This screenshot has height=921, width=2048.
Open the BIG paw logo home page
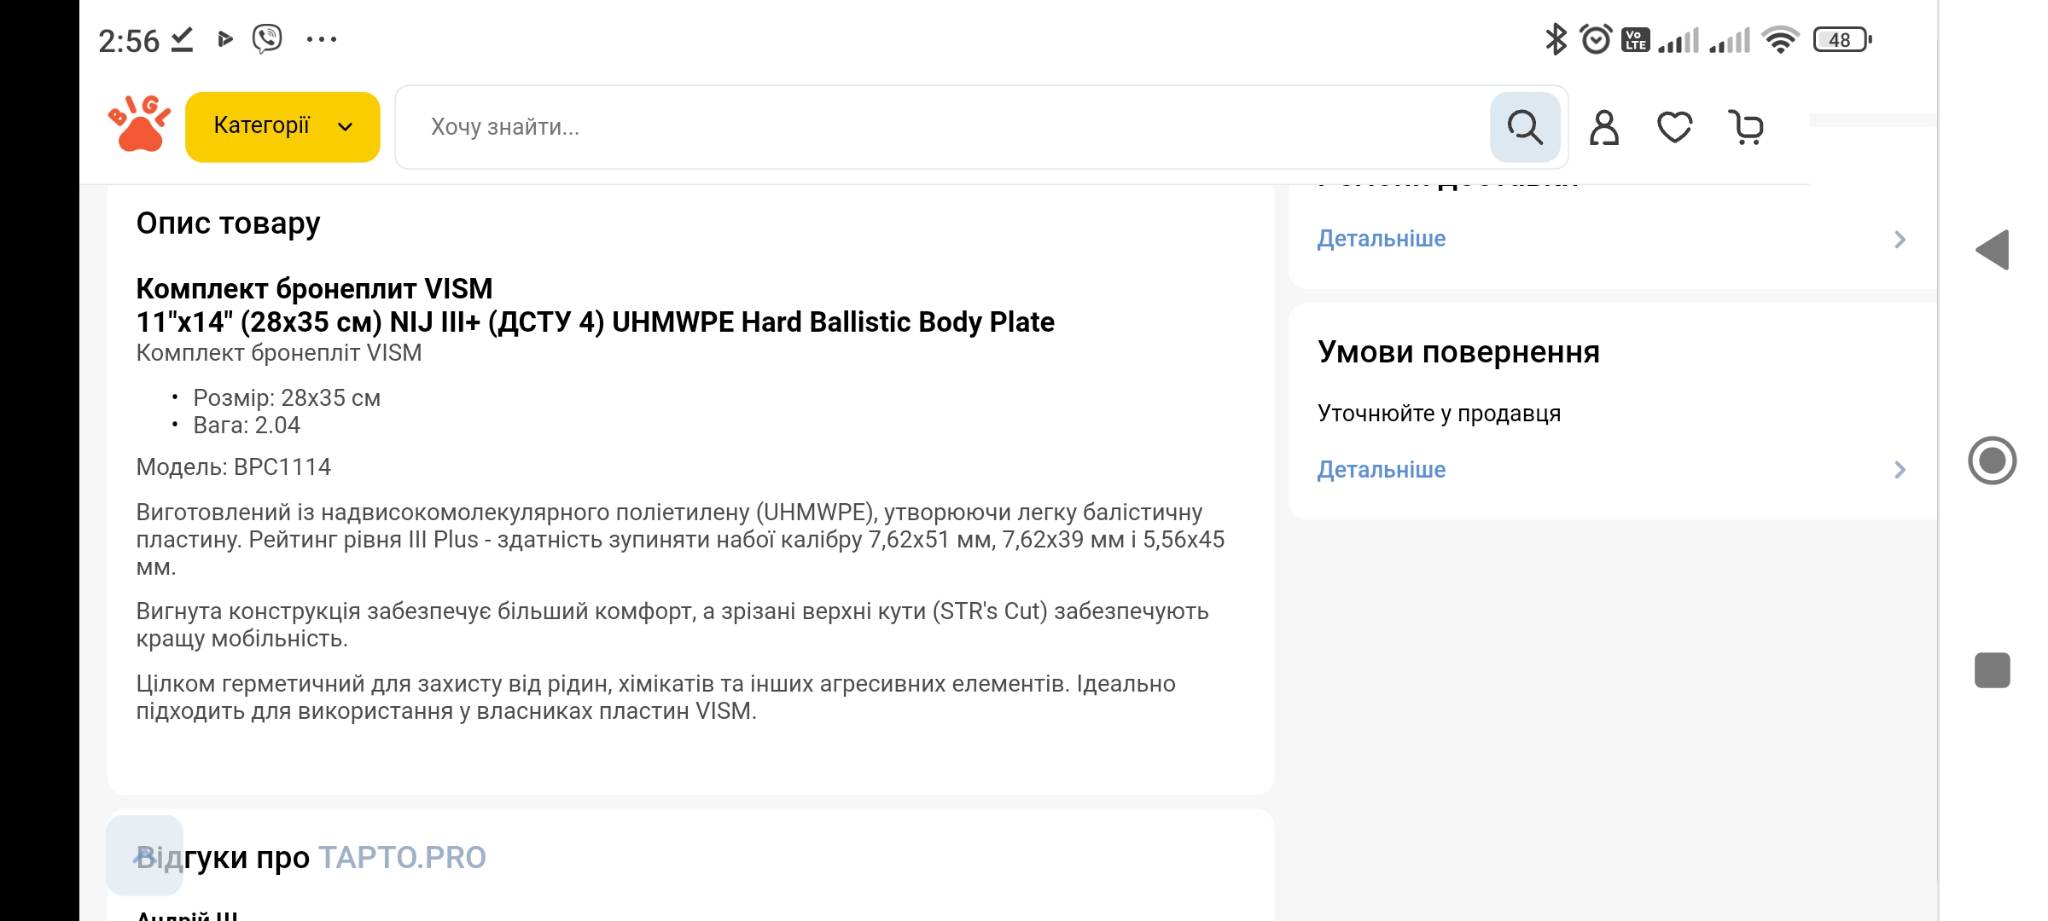139,124
